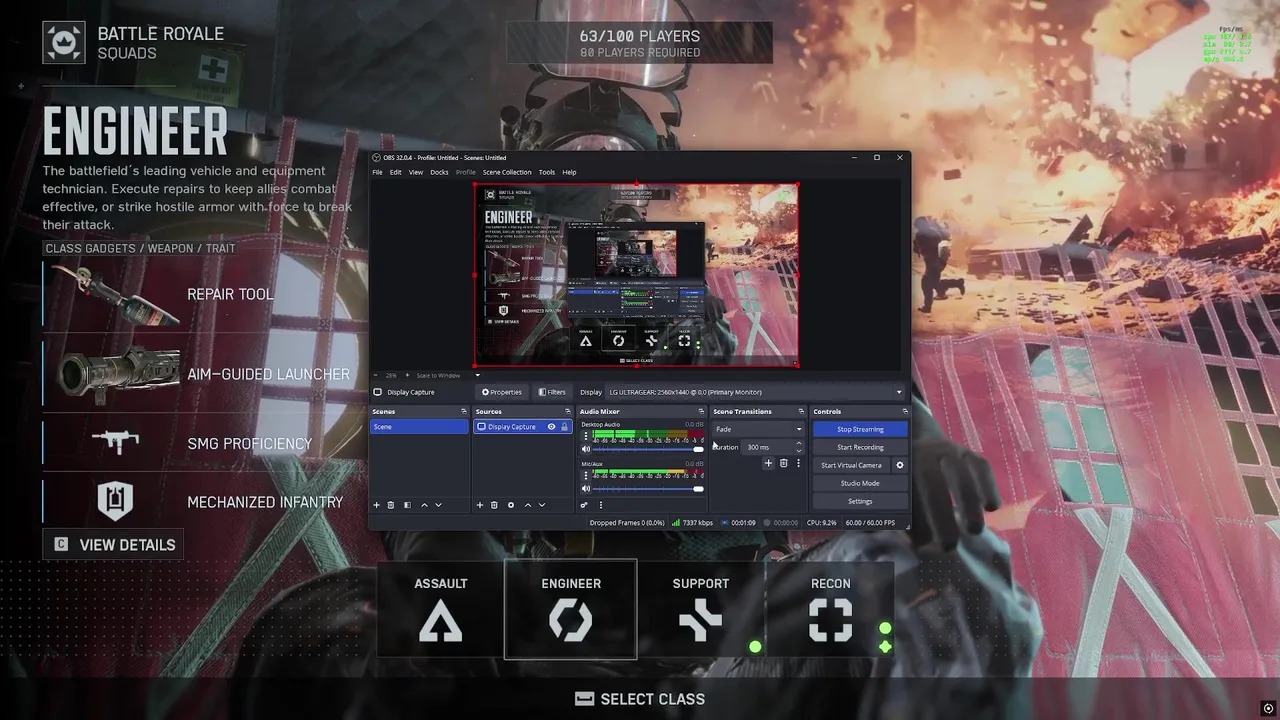
Task: Open the Fade transition dropdown
Action: coord(758,429)
